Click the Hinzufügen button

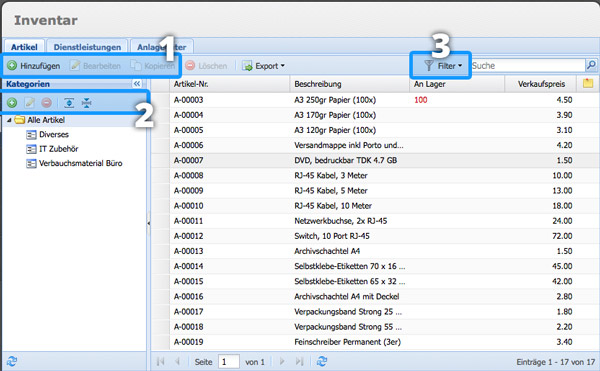click(34, 66)
